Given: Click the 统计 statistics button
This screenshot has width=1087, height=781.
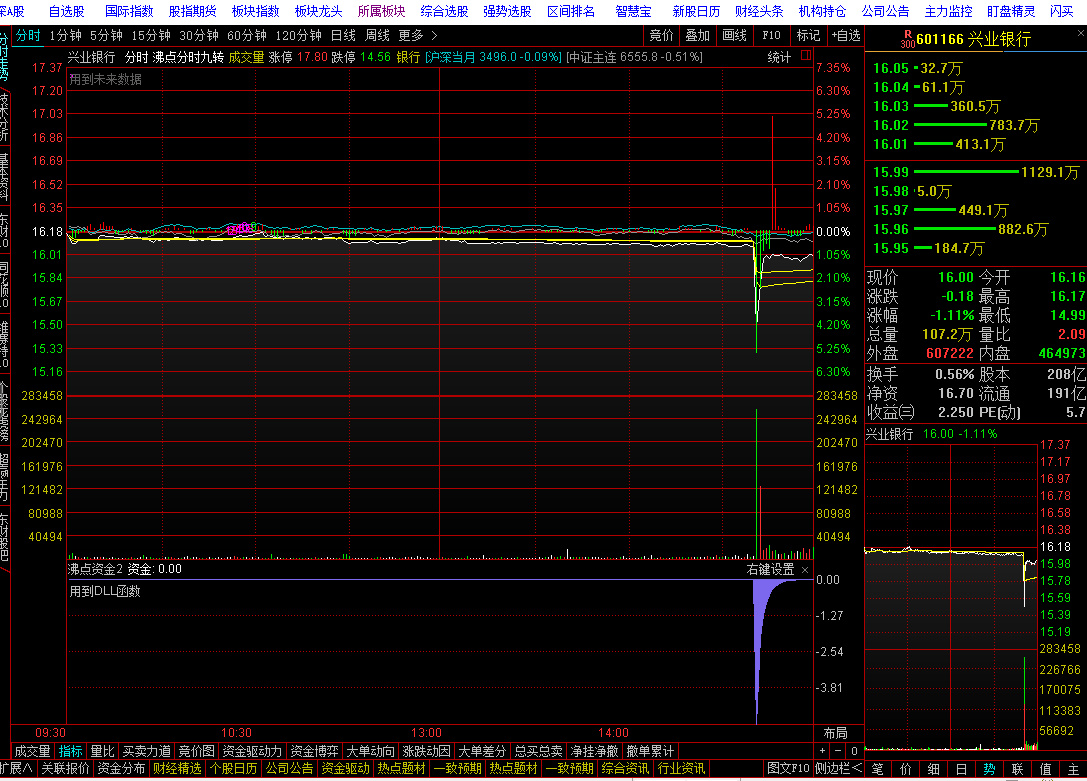Looking at the screenshot, I should [x=779, y=57].
